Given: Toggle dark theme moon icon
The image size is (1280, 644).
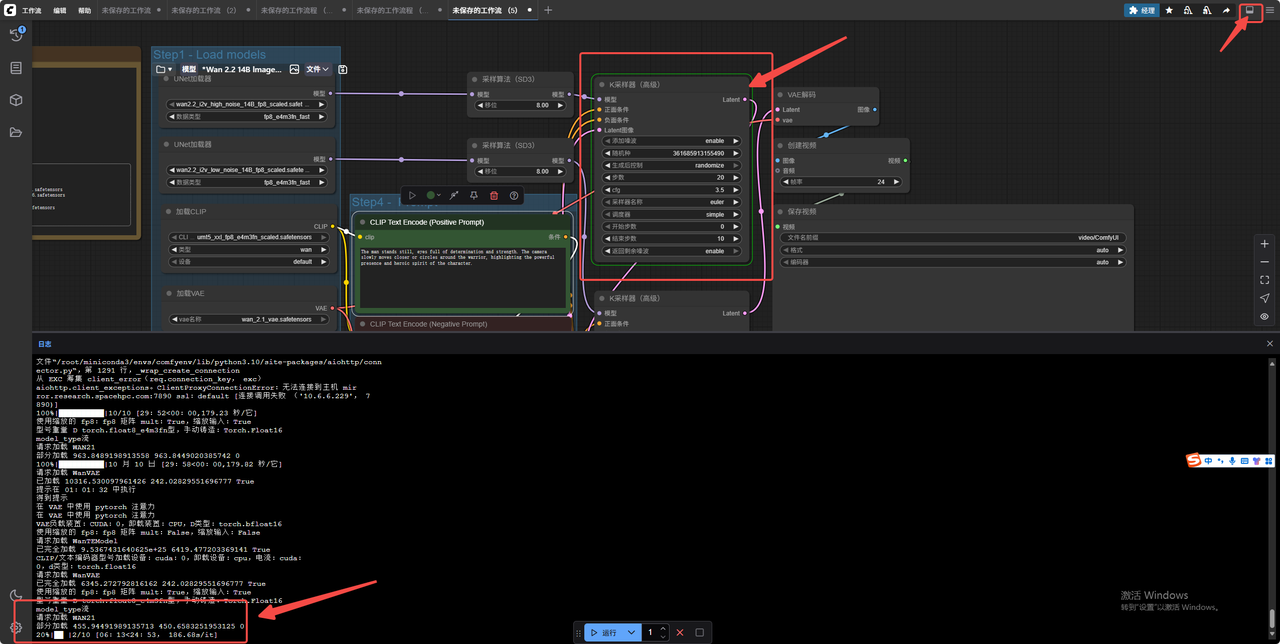Looking at the screenshot, I should click(x=16, y=595).
